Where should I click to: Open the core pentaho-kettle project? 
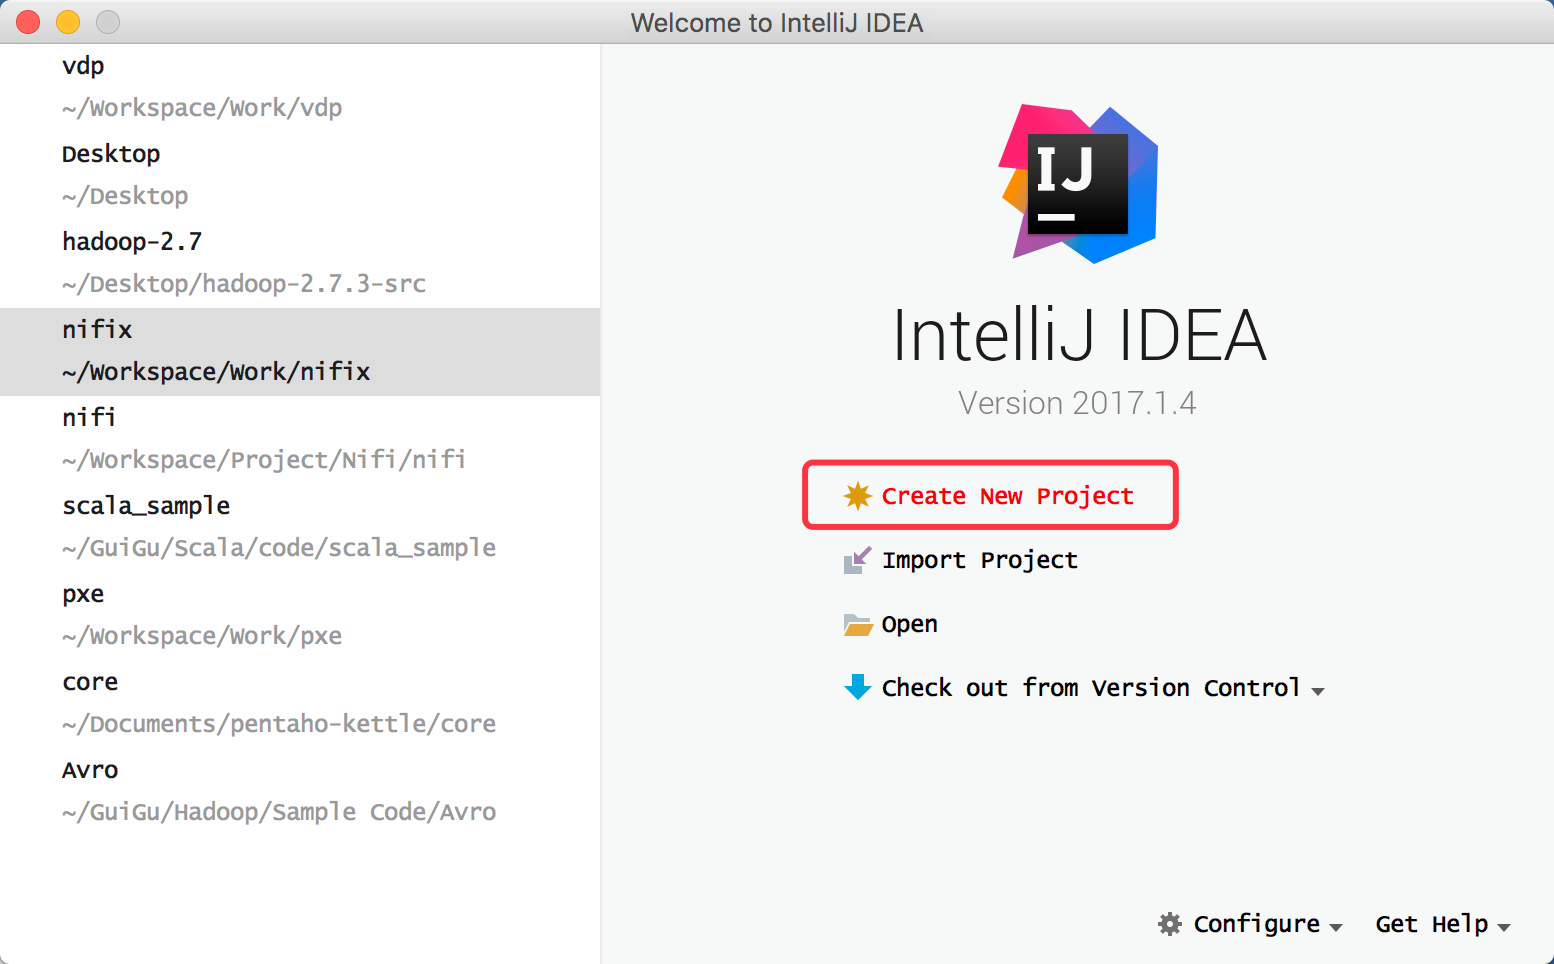click(x=278, y=702)
